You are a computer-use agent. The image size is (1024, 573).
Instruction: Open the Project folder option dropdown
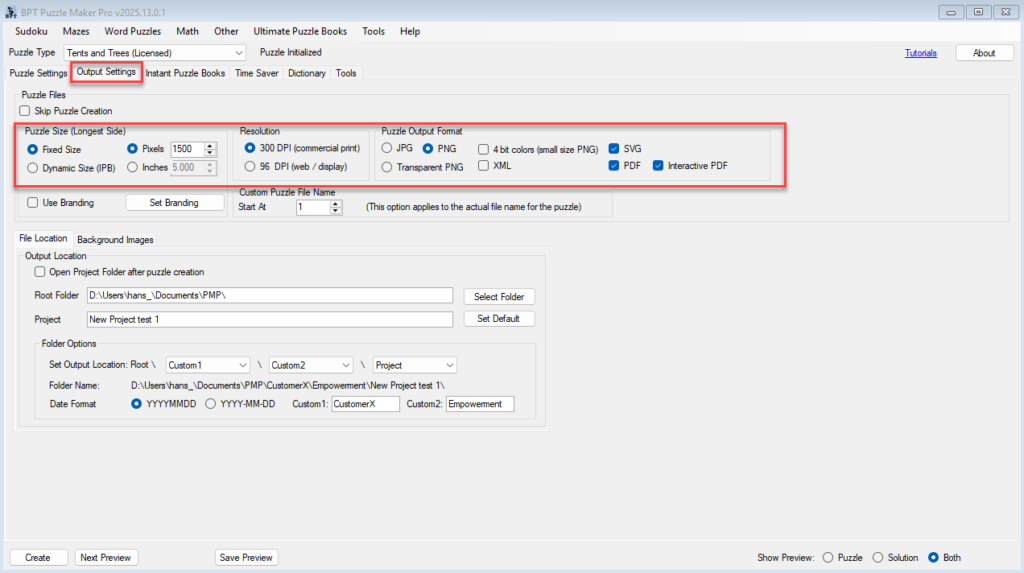point(449,365)
